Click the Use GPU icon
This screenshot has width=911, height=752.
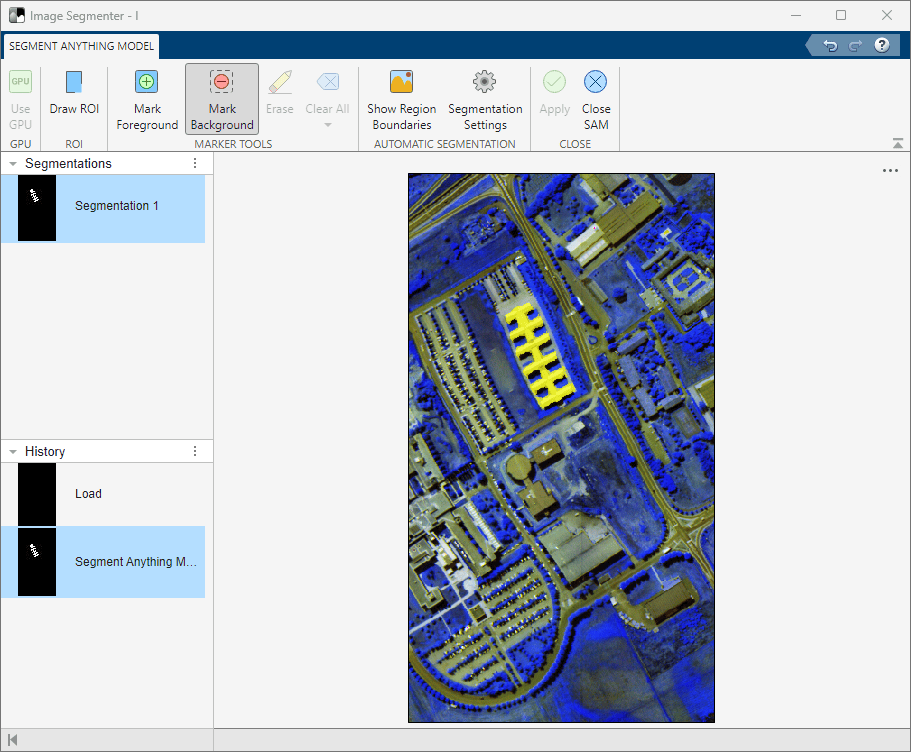tap(20, 82)
